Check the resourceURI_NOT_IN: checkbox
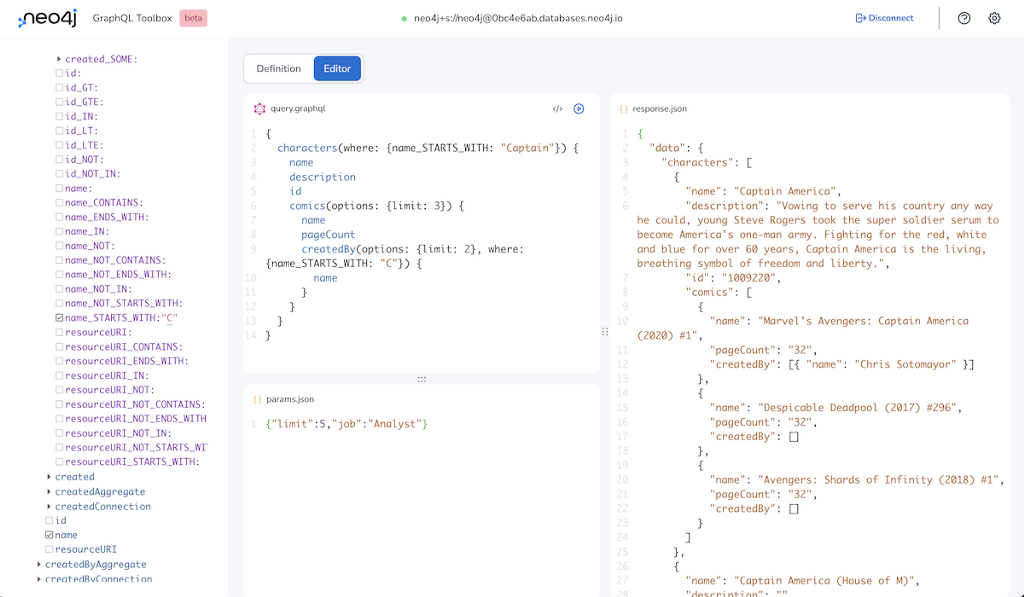The image size is (1024, 597). click(x=59, y=433)
